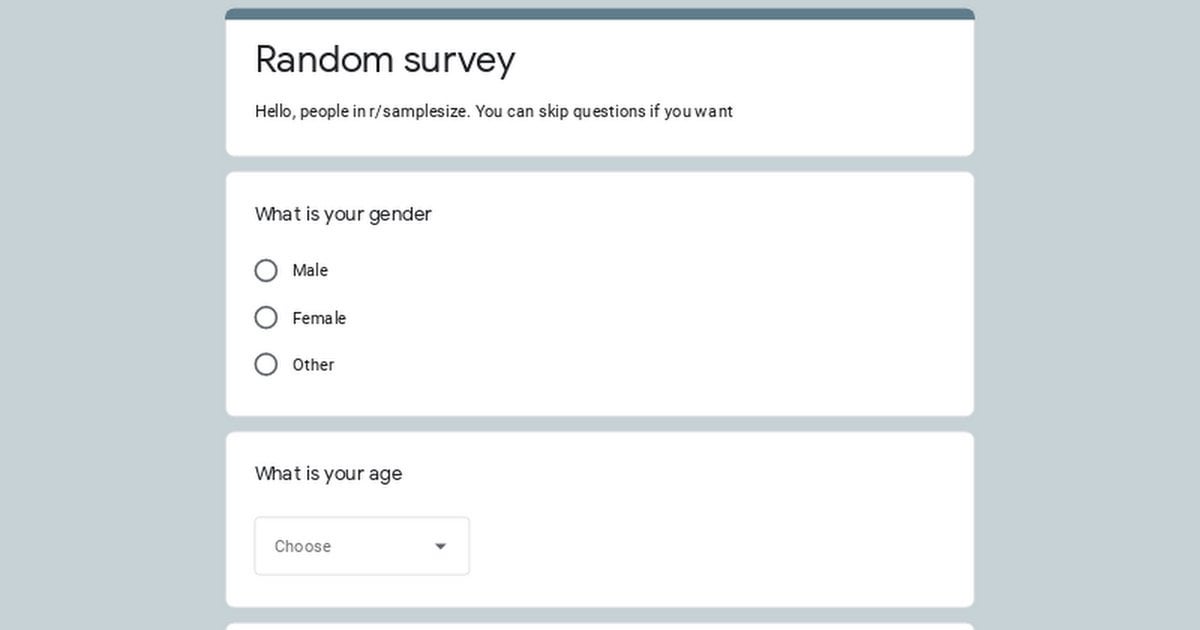Select the Female radio button
Screen dimensions: 1200x630
click(266, 317)
